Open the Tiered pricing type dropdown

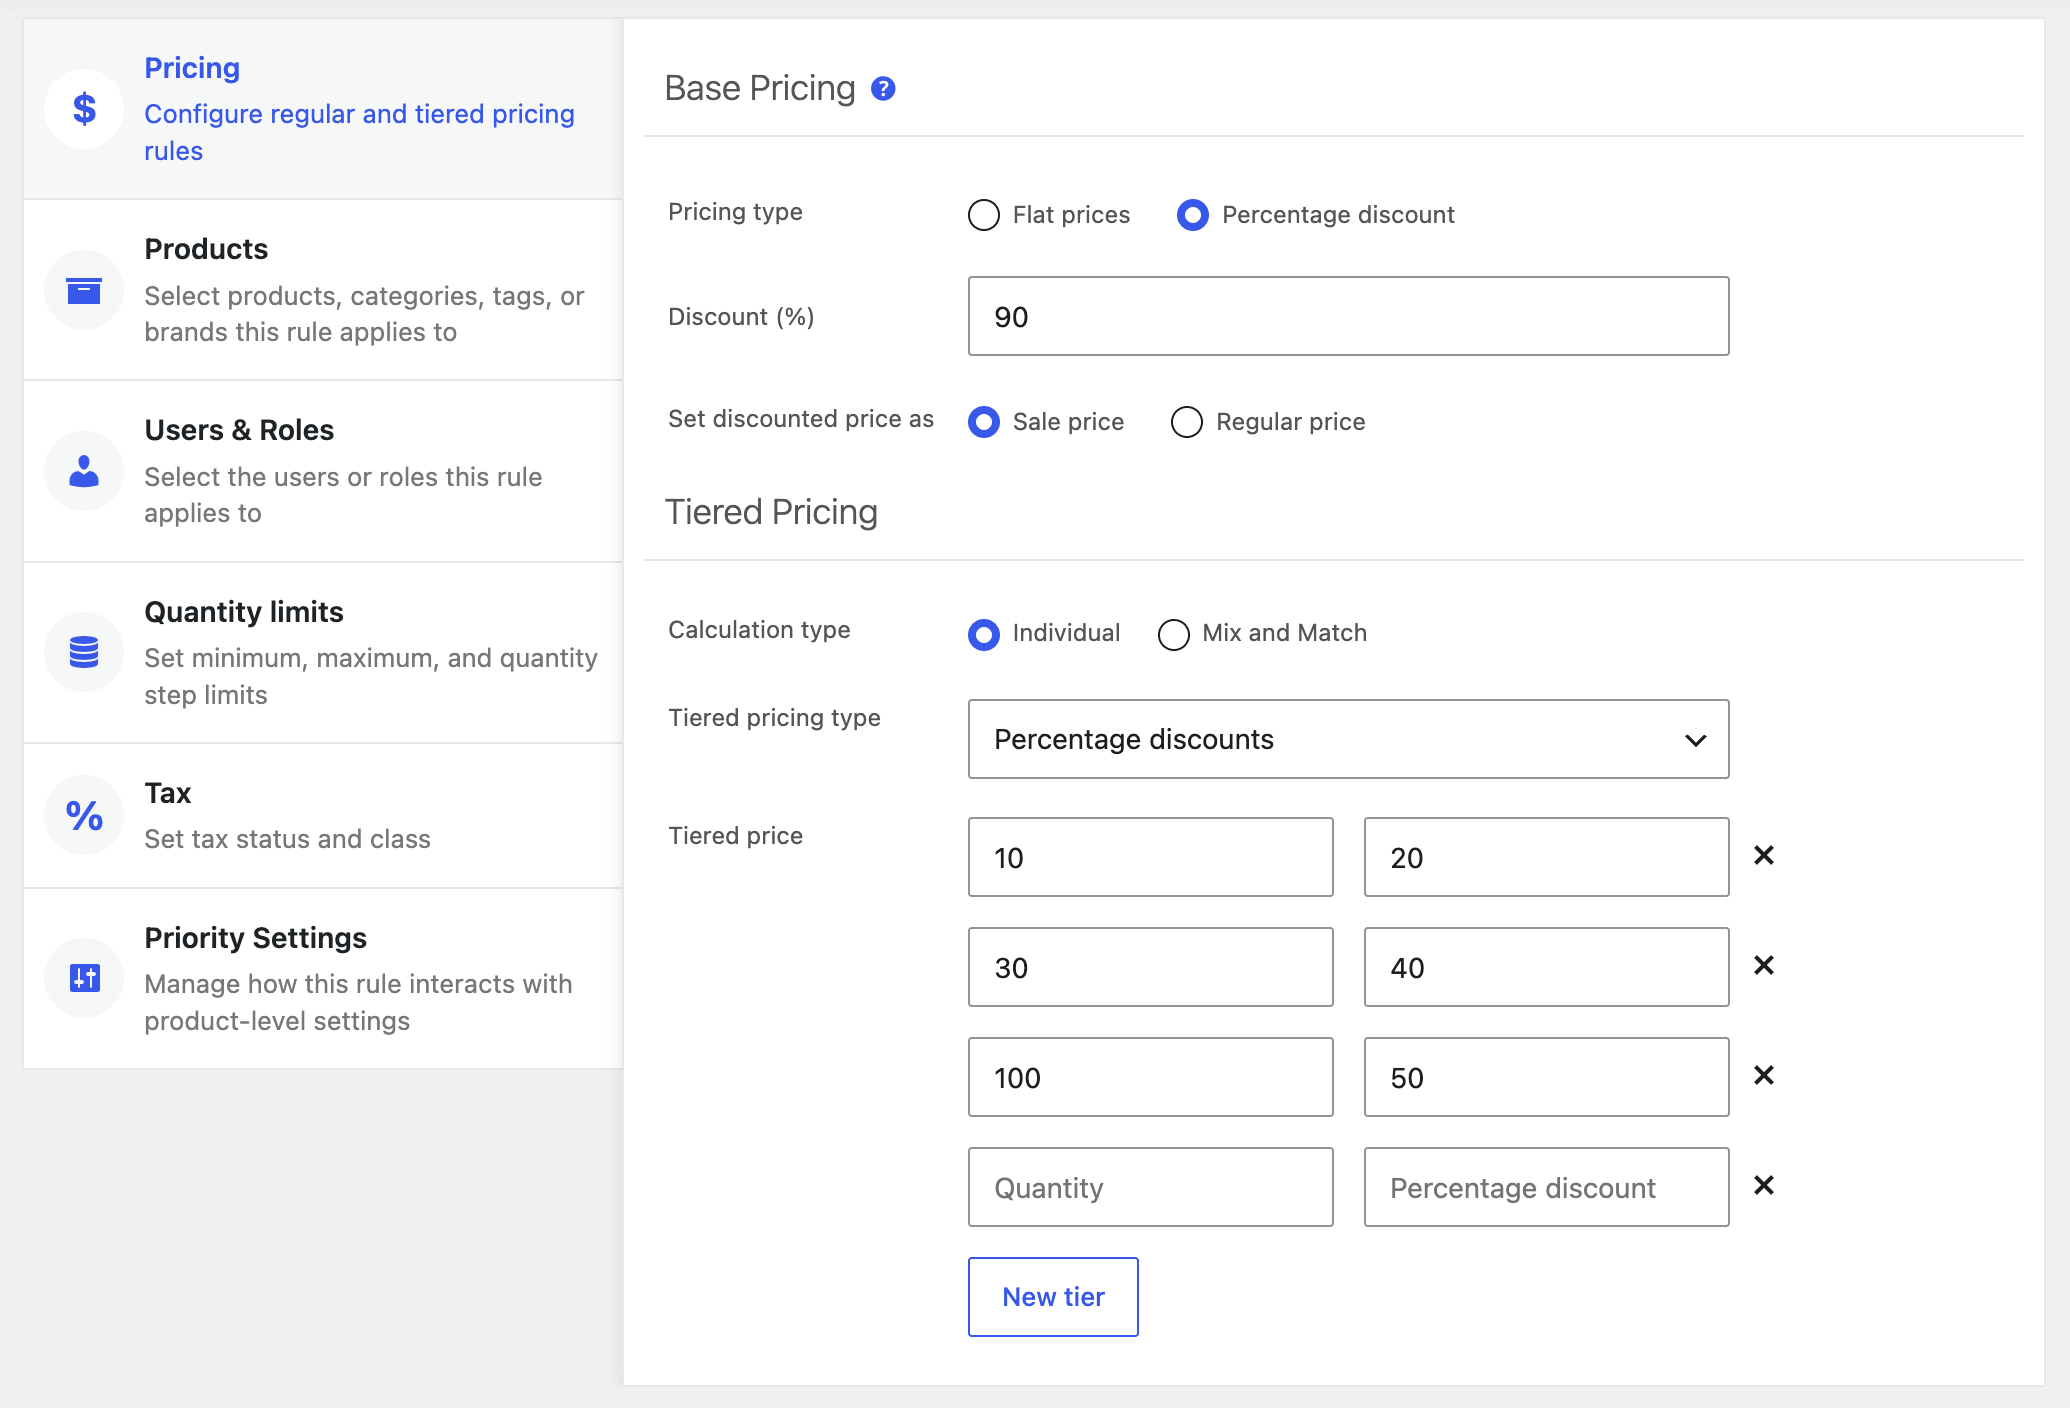click(x=1348, y=739)
